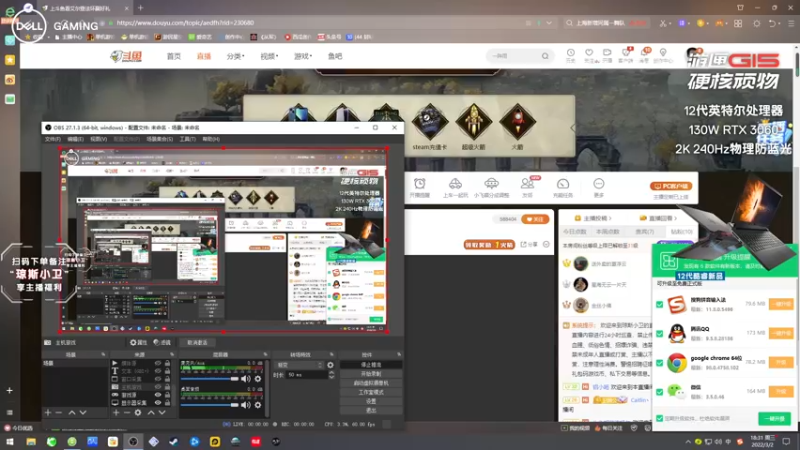Click the 开播提醒 alarm clock icon
This screenshot has width=800, height=450.
click(419, 184)
